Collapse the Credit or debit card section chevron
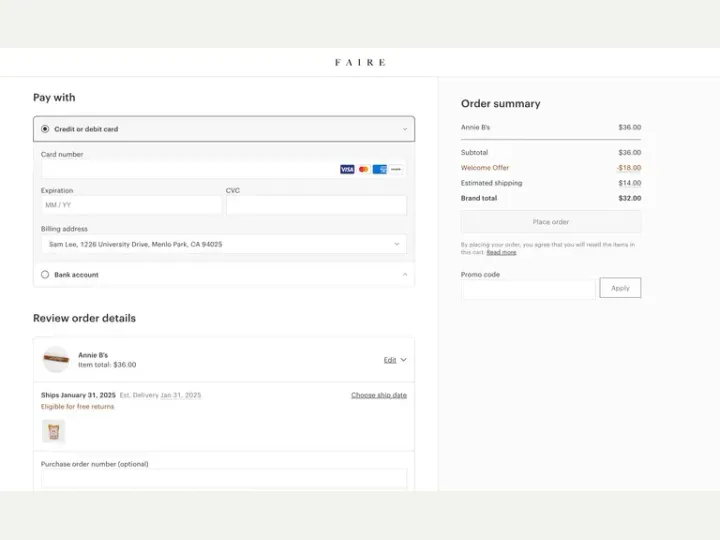720x540 pixels. pyautogui.click(x=405, y=129)
